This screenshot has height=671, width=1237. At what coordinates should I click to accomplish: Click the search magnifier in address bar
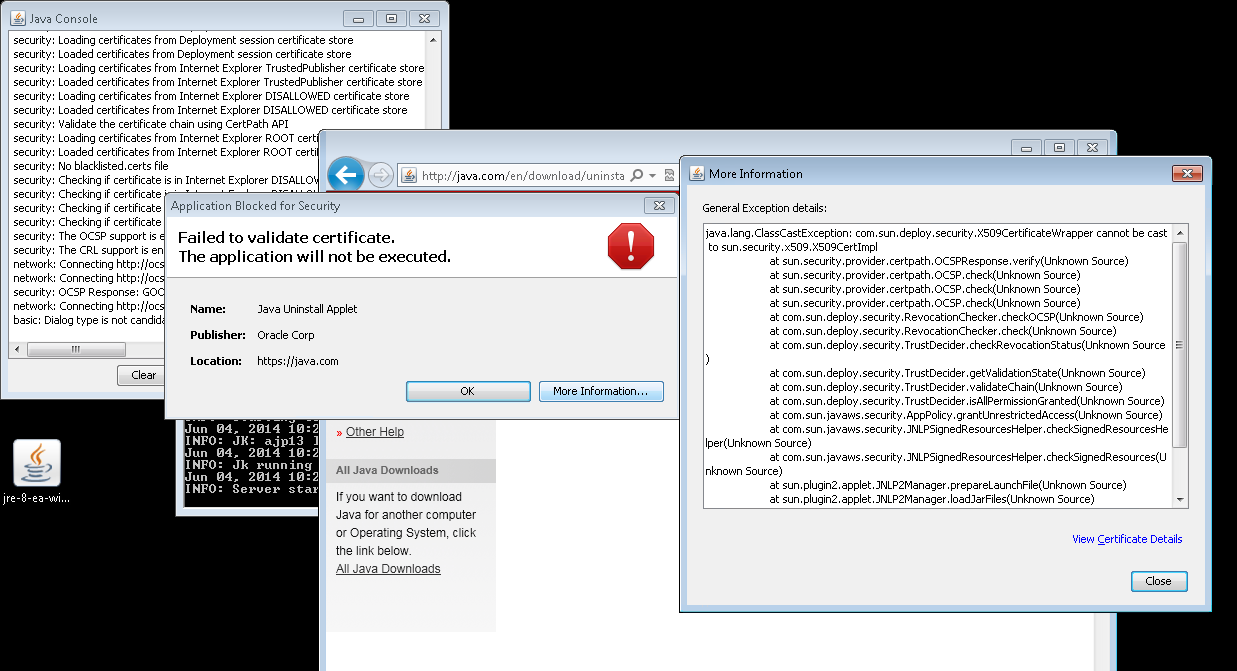tap(637, 176)
